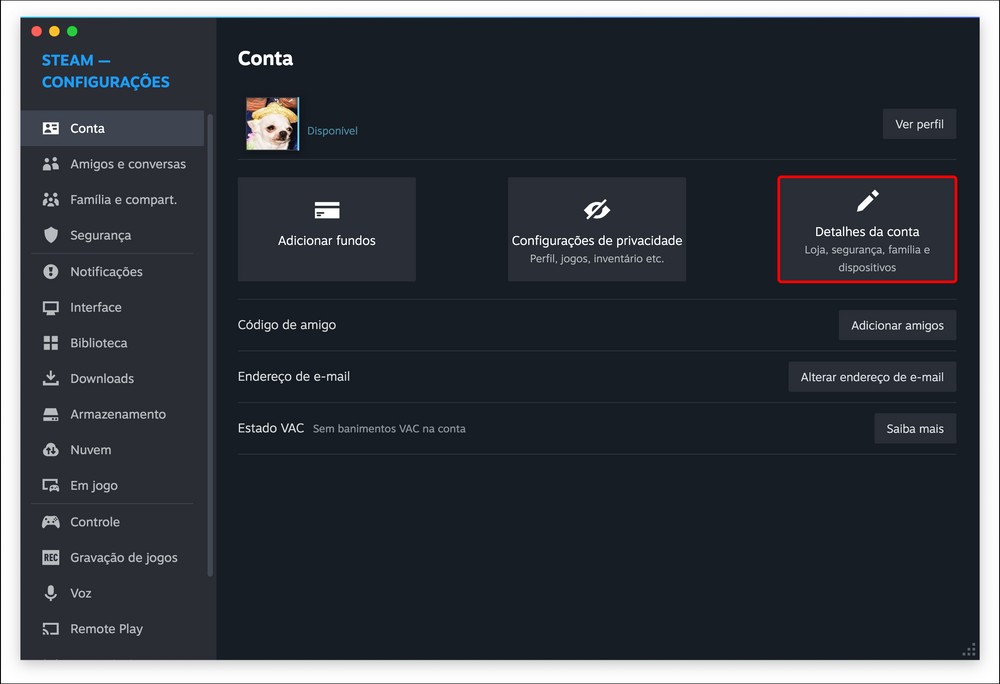This screenshot has width=1000, height=684.
Task: Select the Segurança shield icon
Action: pos(51,236)
